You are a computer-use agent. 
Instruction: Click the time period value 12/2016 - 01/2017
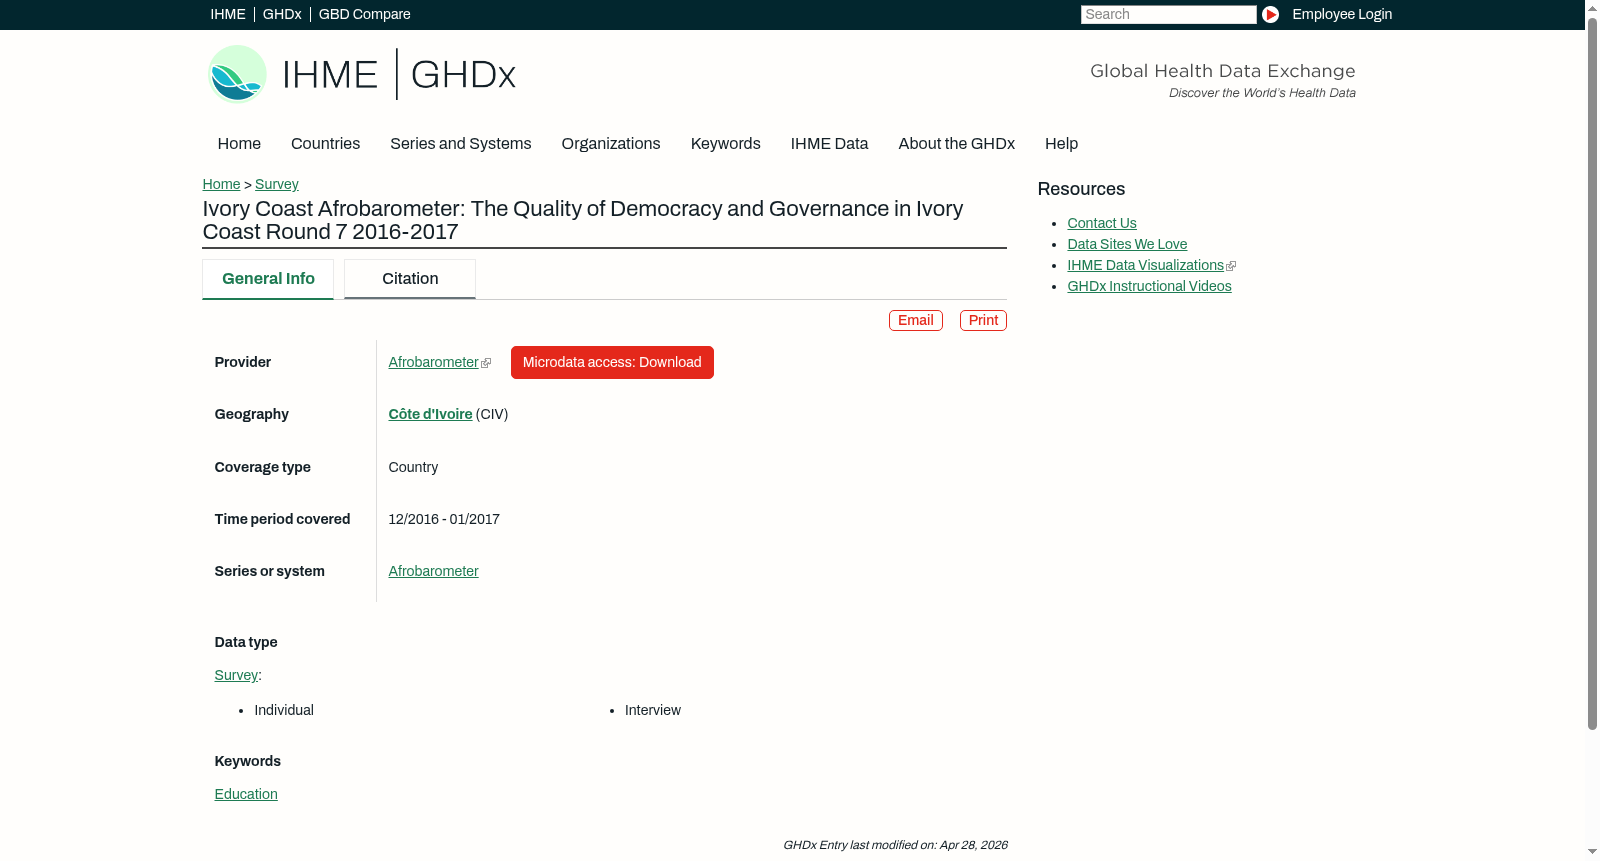click(x=444, y=519)
